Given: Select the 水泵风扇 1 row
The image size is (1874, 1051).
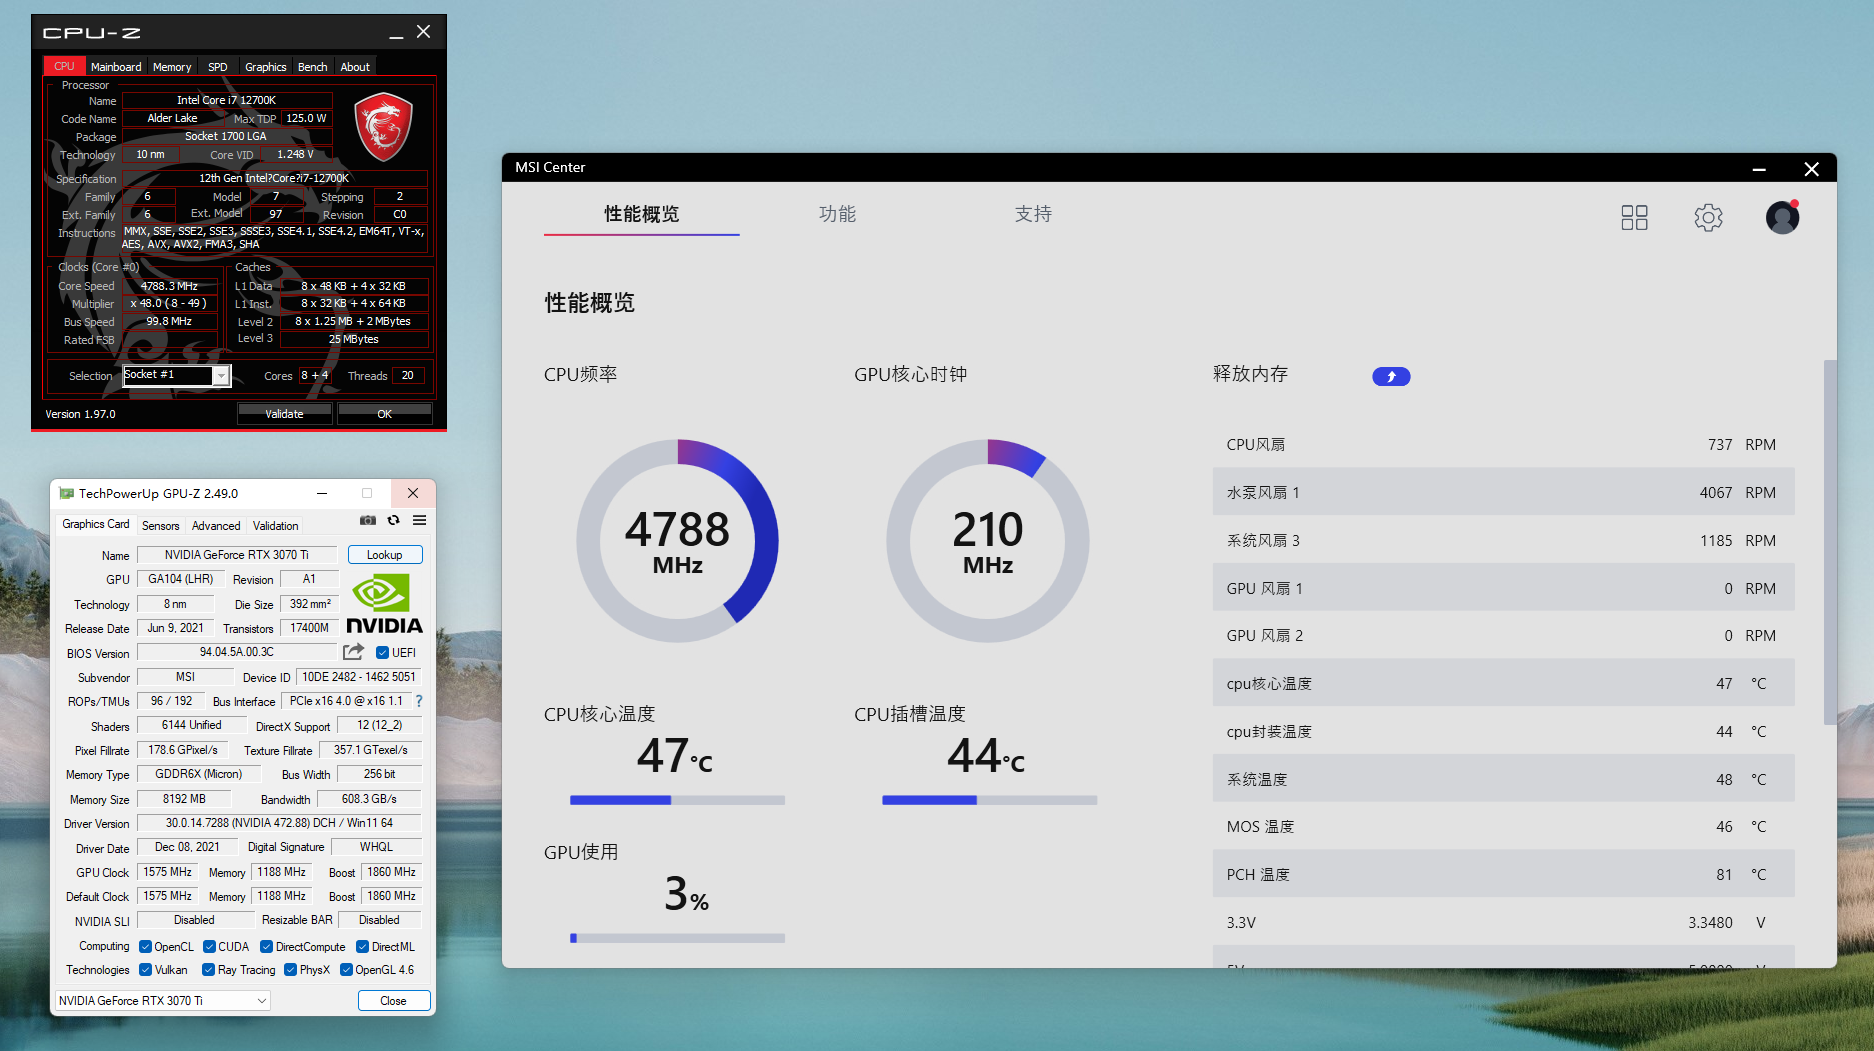Looking at the screenshot, I should (x=1503, y=492).
